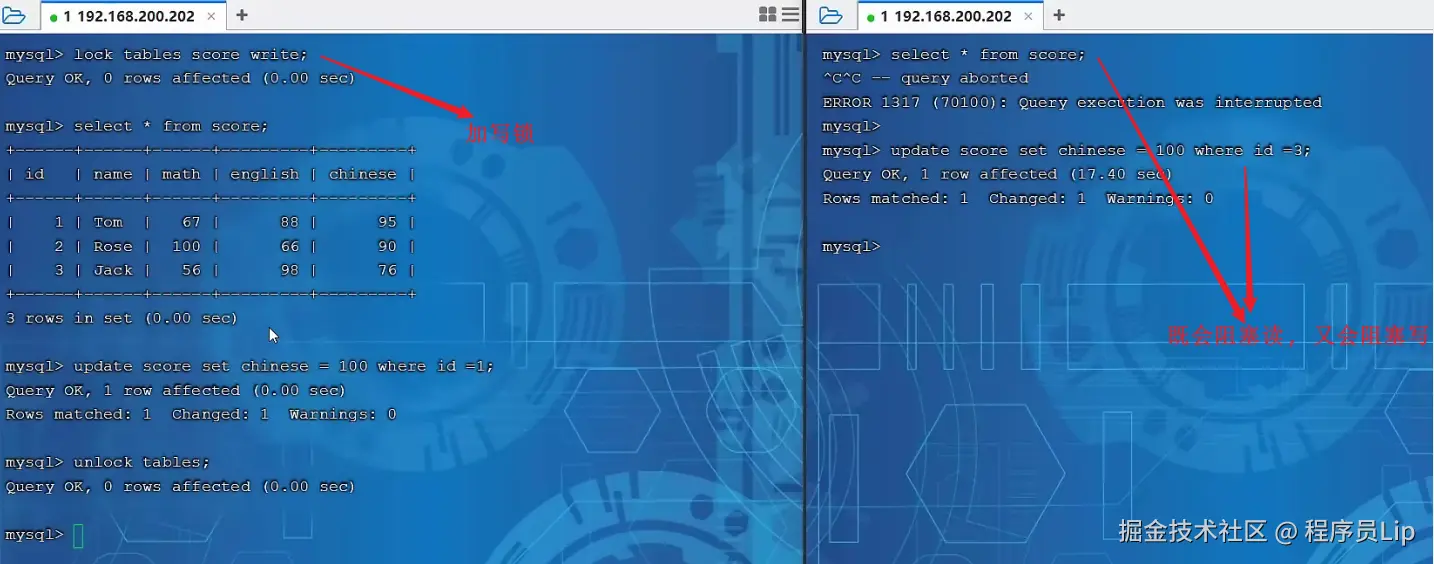Close the right 192.168.200.202 tab
This screenshot has width=1434, height=564.
click(x=1030, y=16)
